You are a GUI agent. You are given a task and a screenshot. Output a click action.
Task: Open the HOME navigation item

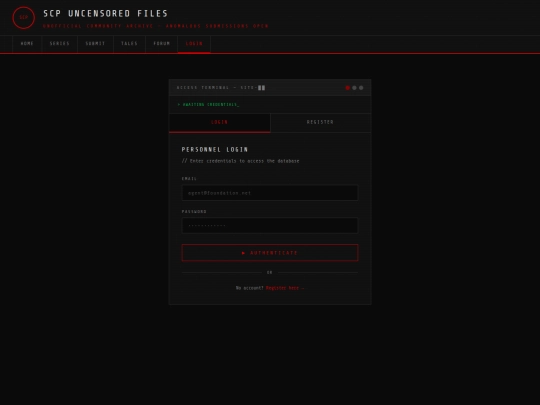tap(27, 44)
